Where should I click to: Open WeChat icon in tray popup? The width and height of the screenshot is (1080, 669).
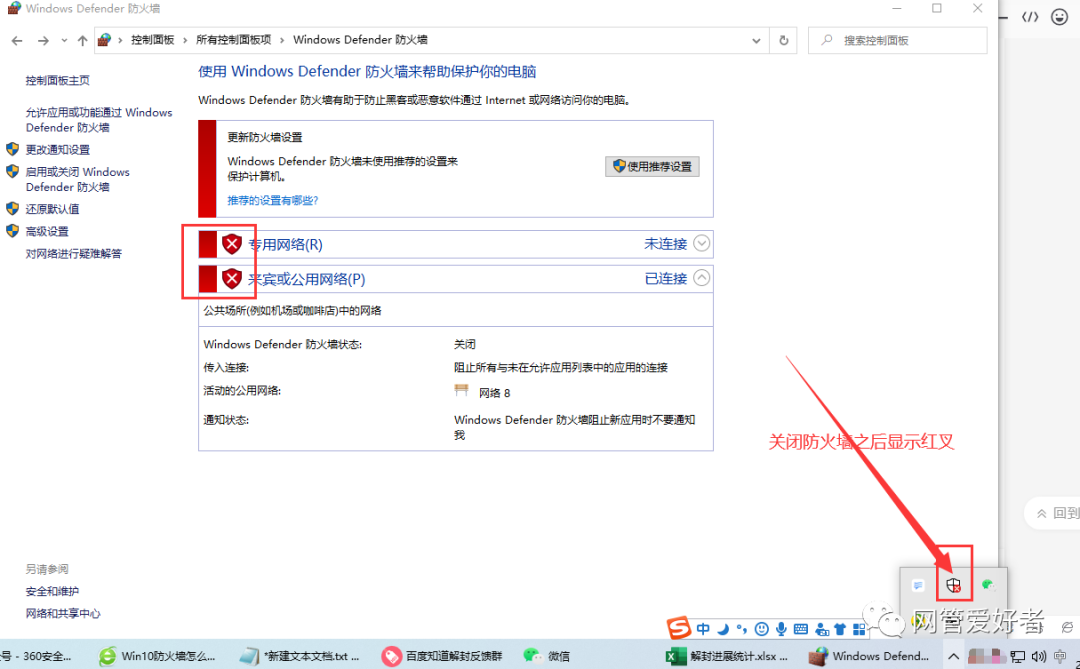[x=988, y=586]
